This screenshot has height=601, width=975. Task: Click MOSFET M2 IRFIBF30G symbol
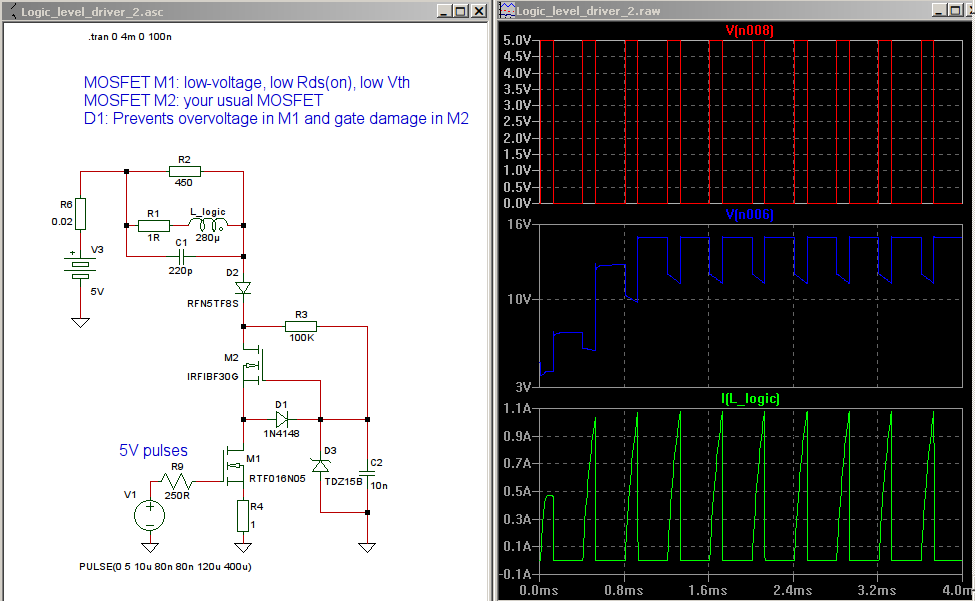254,365
